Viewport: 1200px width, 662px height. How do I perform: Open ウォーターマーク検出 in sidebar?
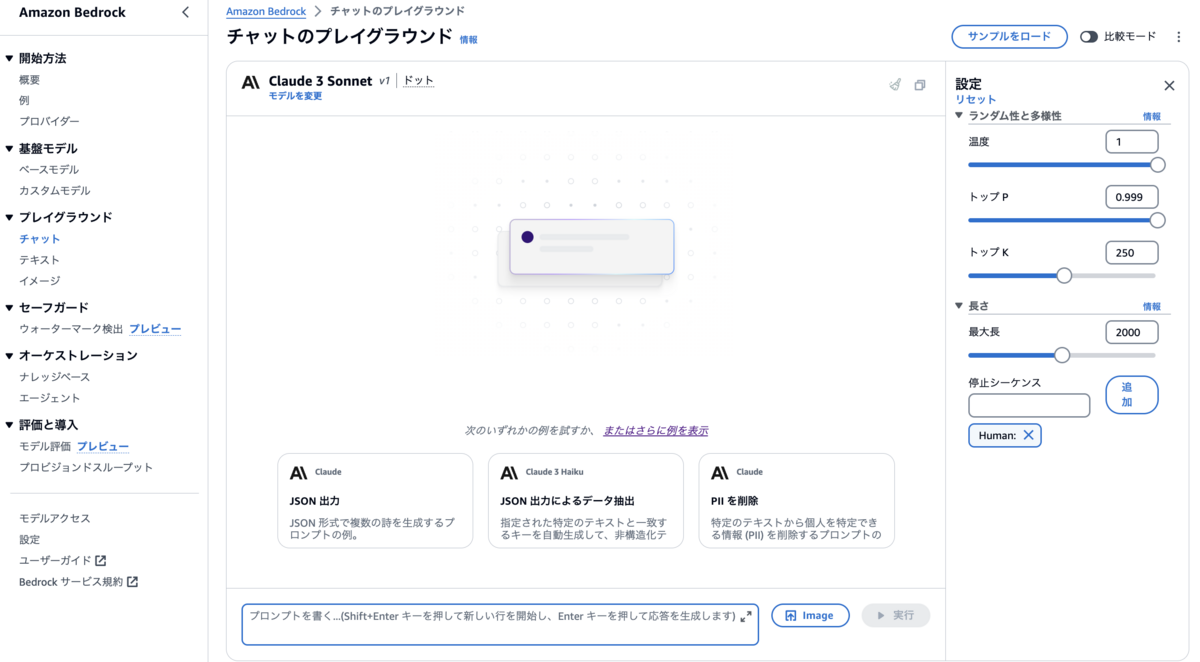(x=71, y=329)
